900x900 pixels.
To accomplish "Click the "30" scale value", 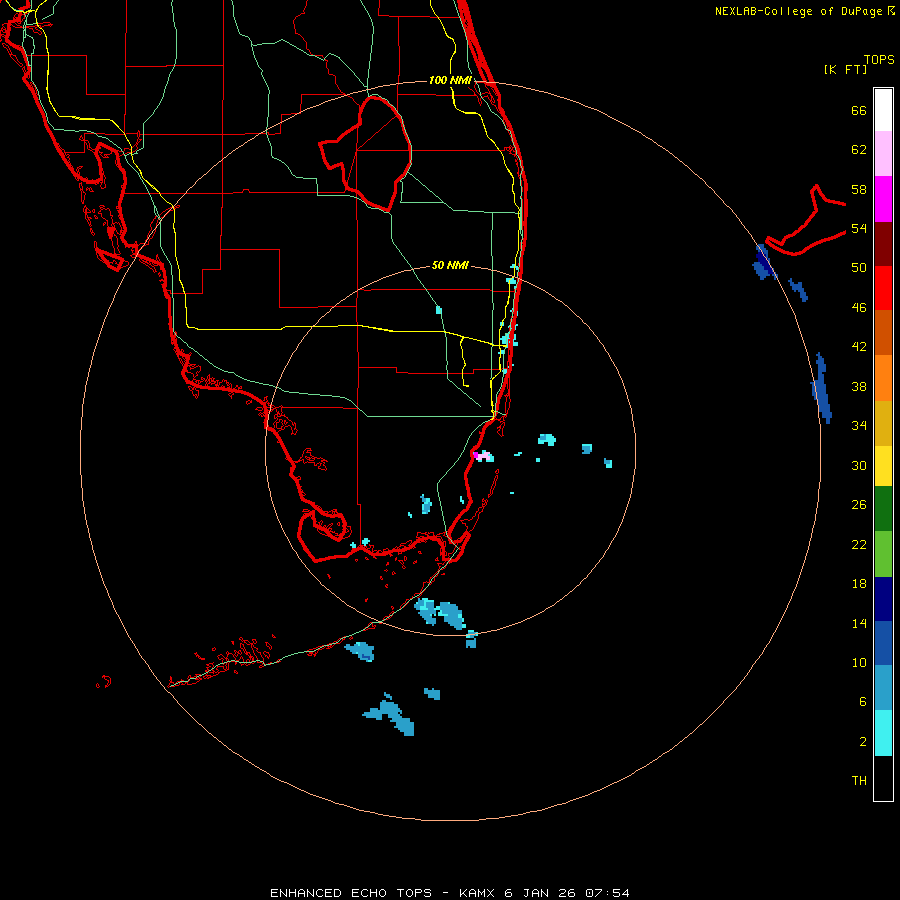I will pyautogui.click(x=859, y=465).
